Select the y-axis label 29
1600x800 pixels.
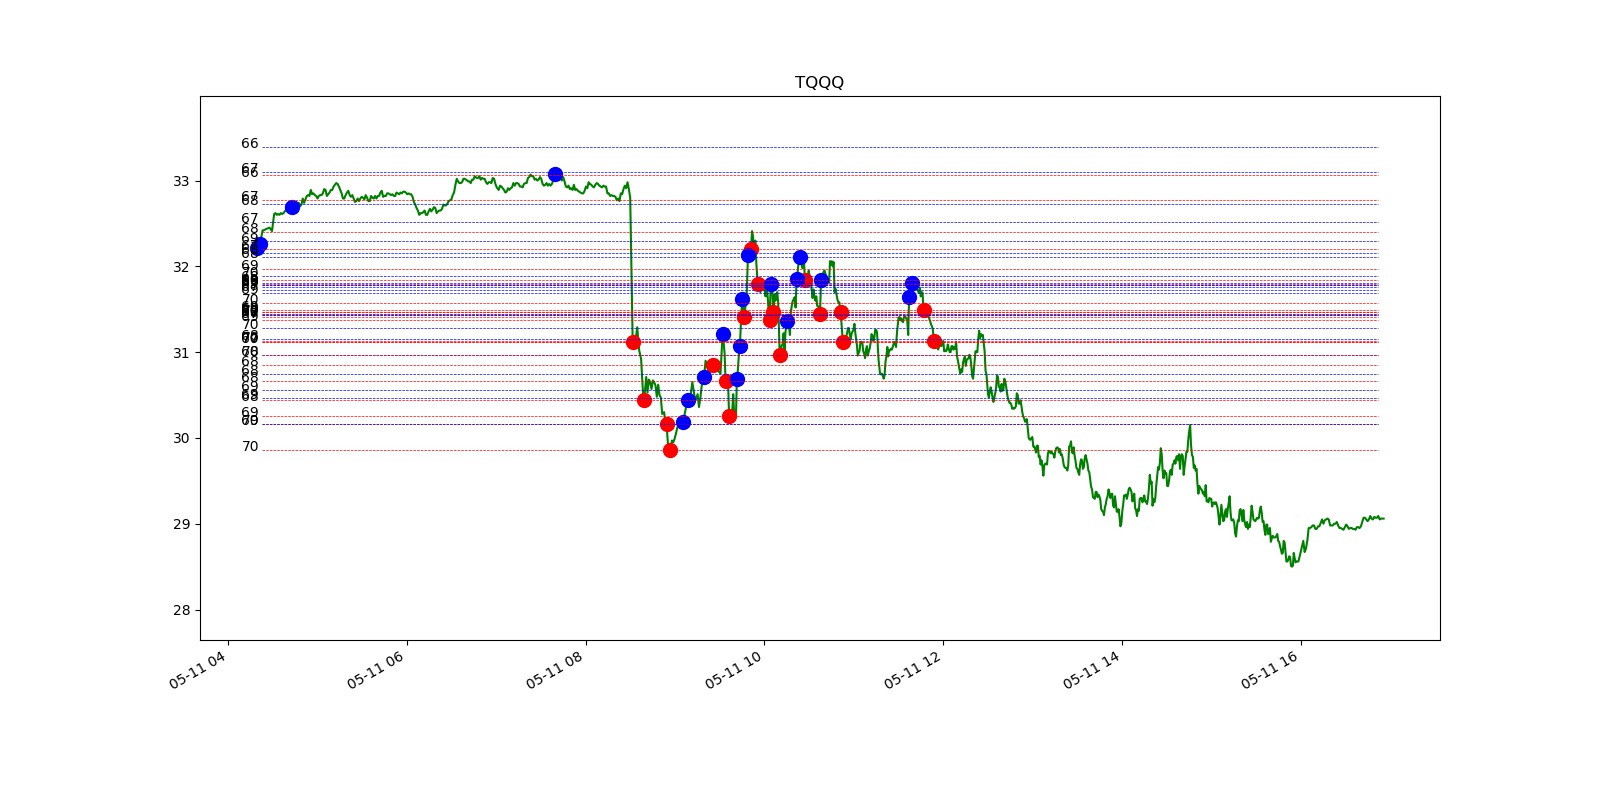[181, 524]
